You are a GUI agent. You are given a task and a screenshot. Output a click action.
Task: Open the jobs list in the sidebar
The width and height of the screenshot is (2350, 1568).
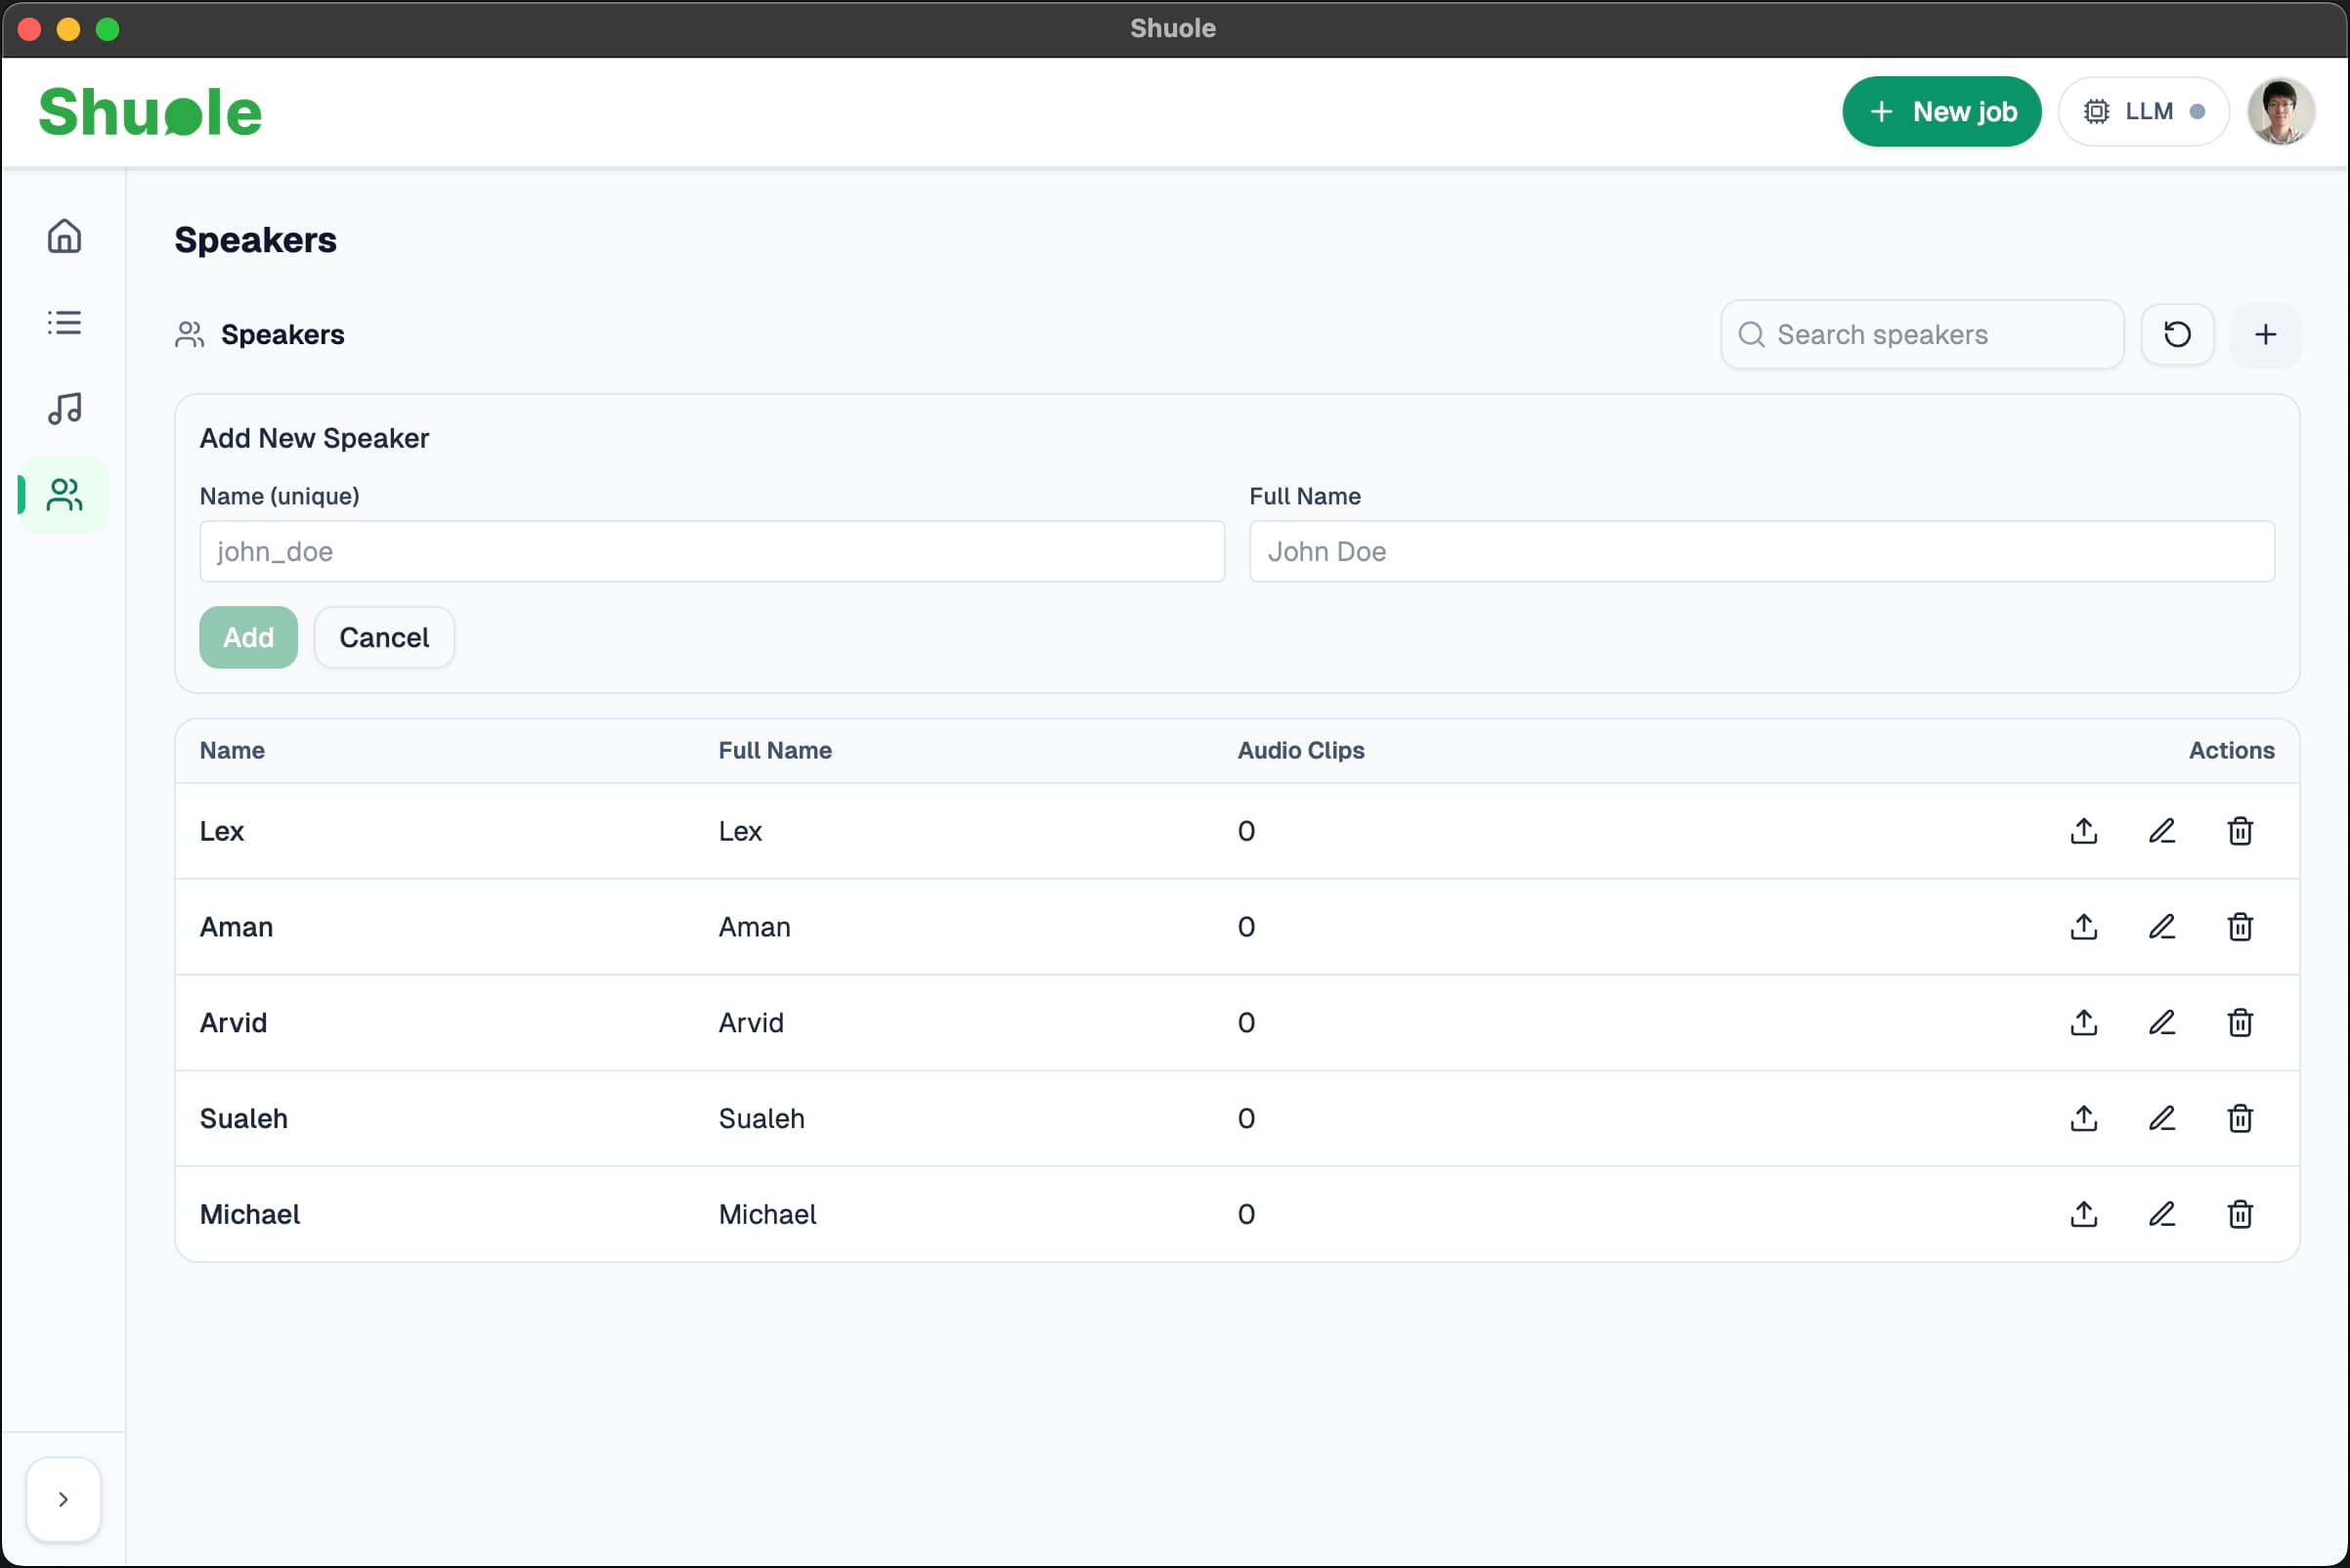tap(63, 322)
